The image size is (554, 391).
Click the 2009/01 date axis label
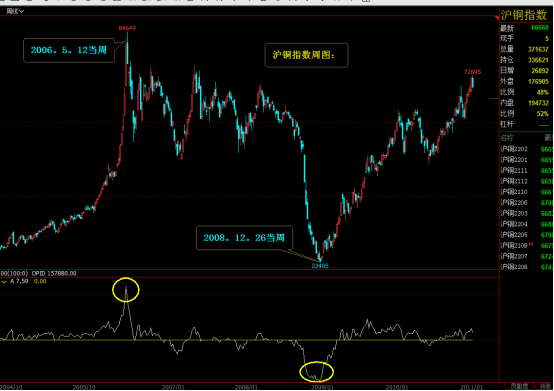coord(322,387)
